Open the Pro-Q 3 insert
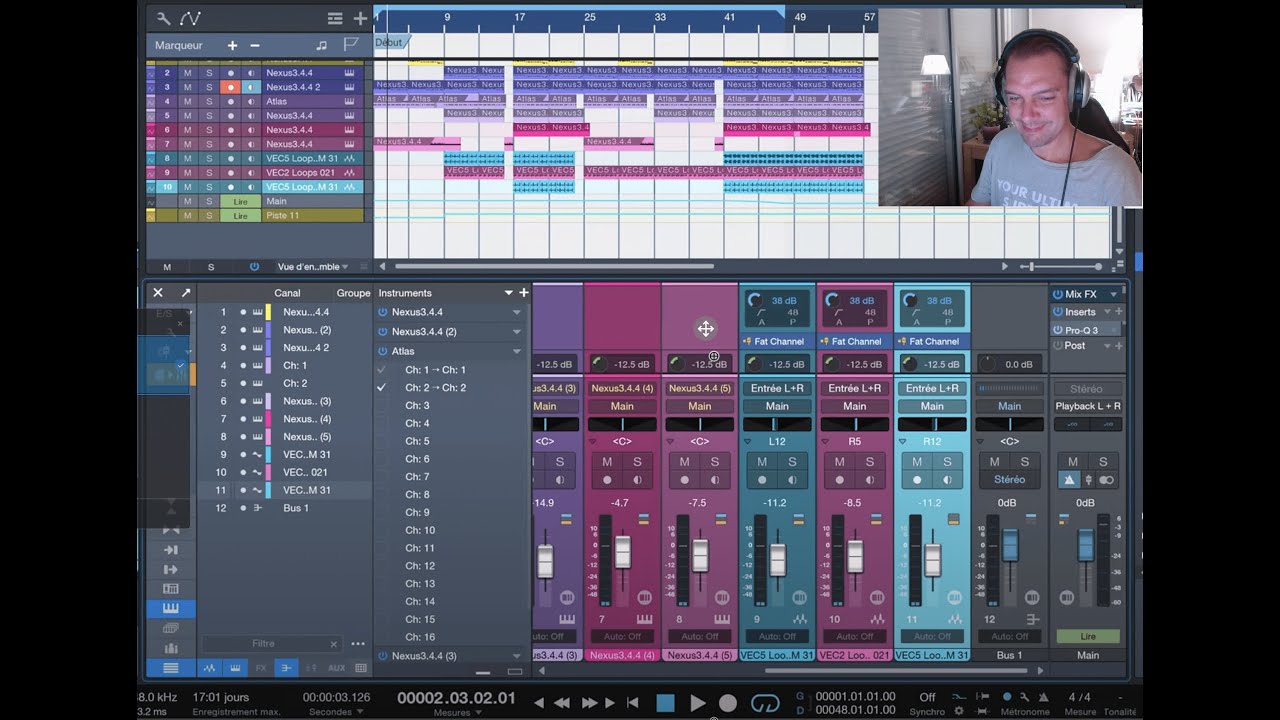Viewport: 1280px width, 720px height. point(1081,330)
